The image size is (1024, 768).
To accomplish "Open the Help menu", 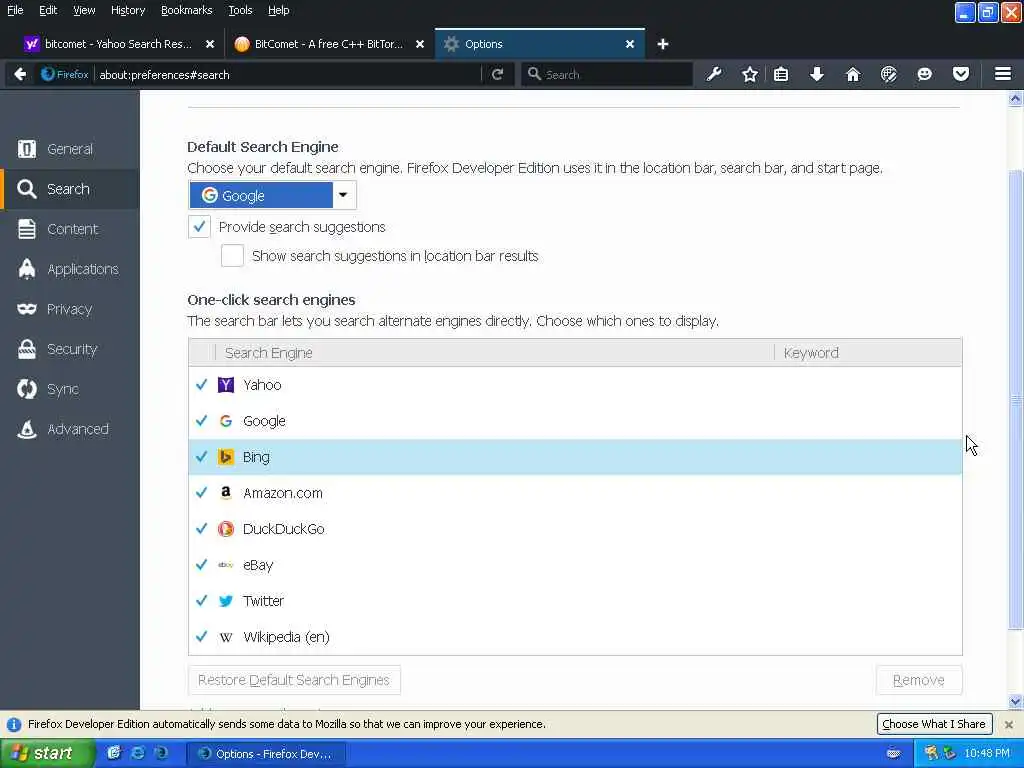I will [x=278, y=10].
